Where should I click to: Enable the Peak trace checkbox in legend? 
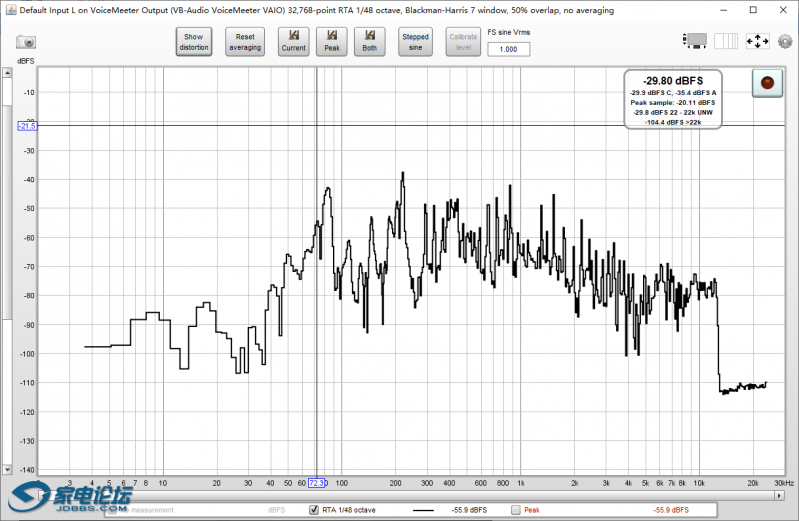[x=516, y=510]
